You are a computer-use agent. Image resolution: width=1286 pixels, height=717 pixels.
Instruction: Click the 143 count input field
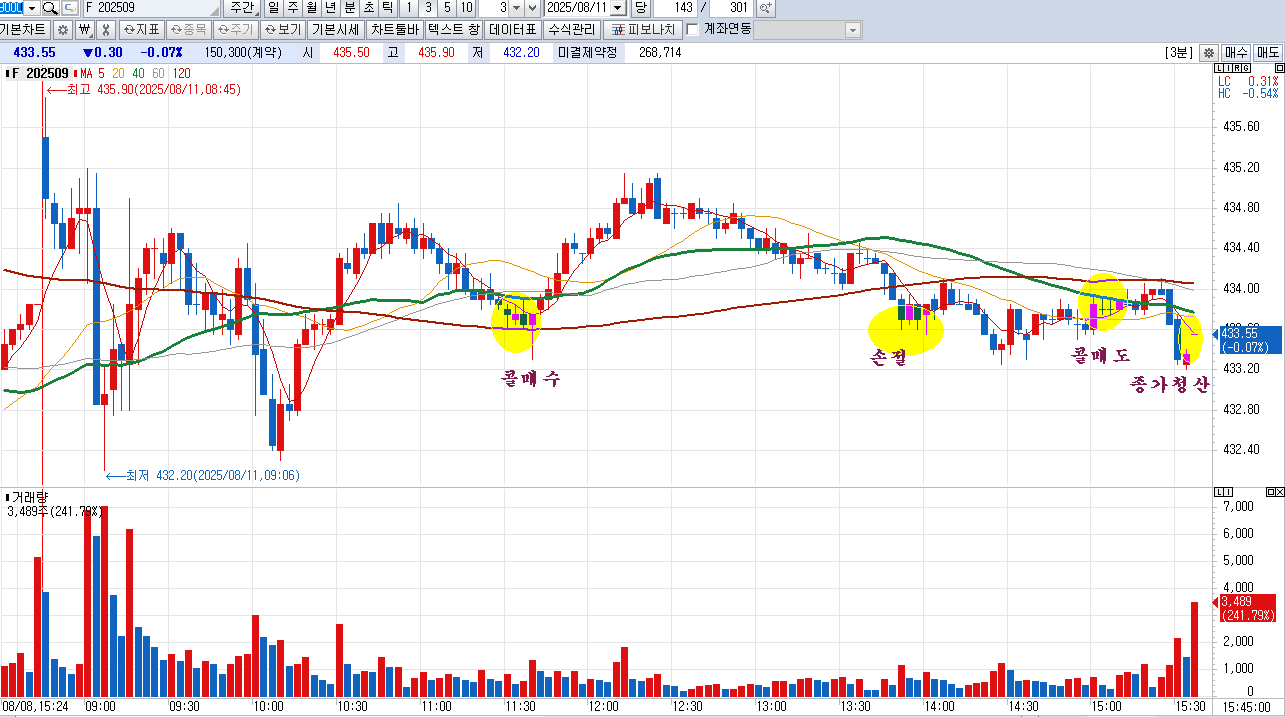tap(675, 8)
